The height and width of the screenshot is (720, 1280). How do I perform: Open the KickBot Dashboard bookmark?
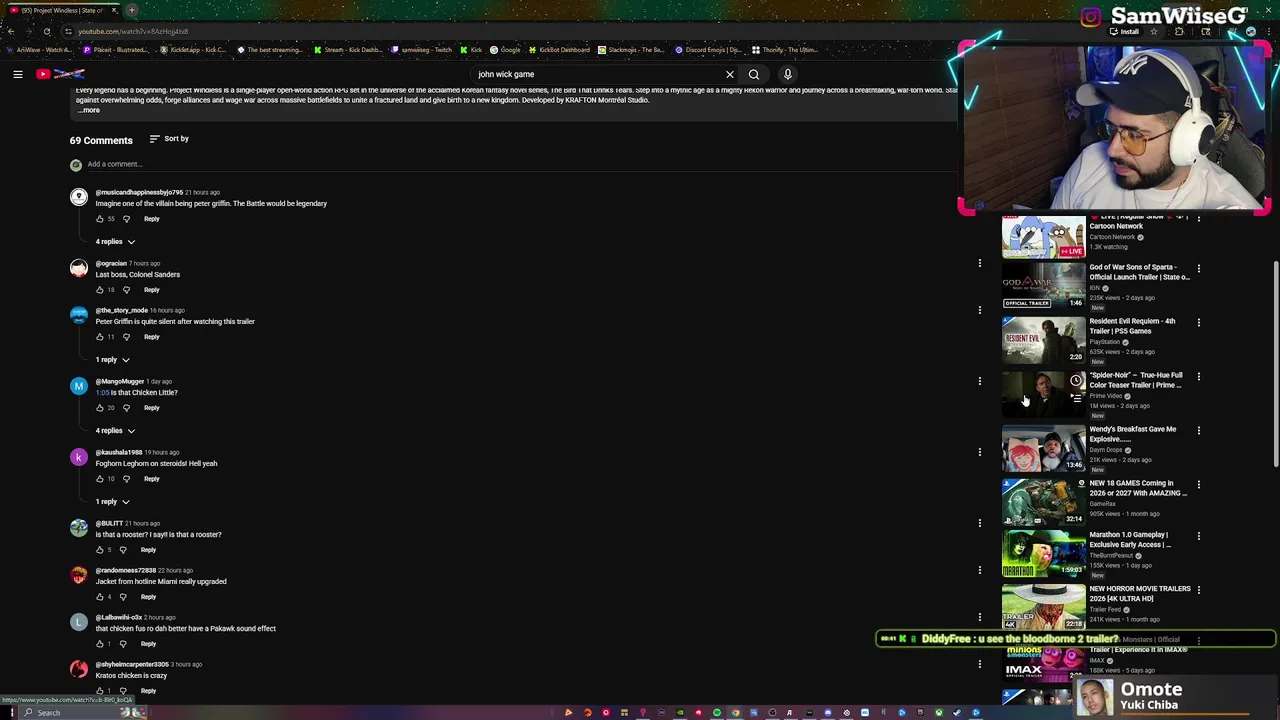click(x=559, y=50)
